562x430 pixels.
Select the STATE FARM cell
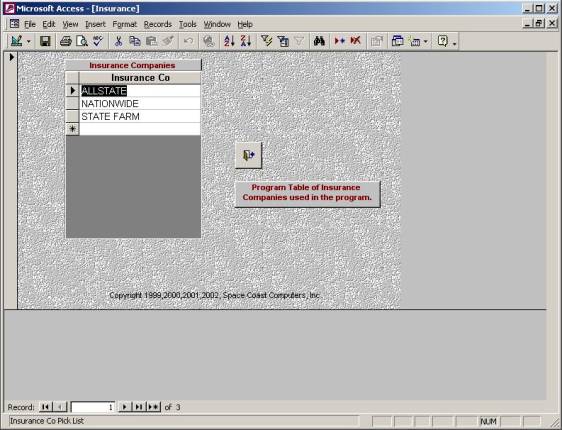click(x=140, y=116)
